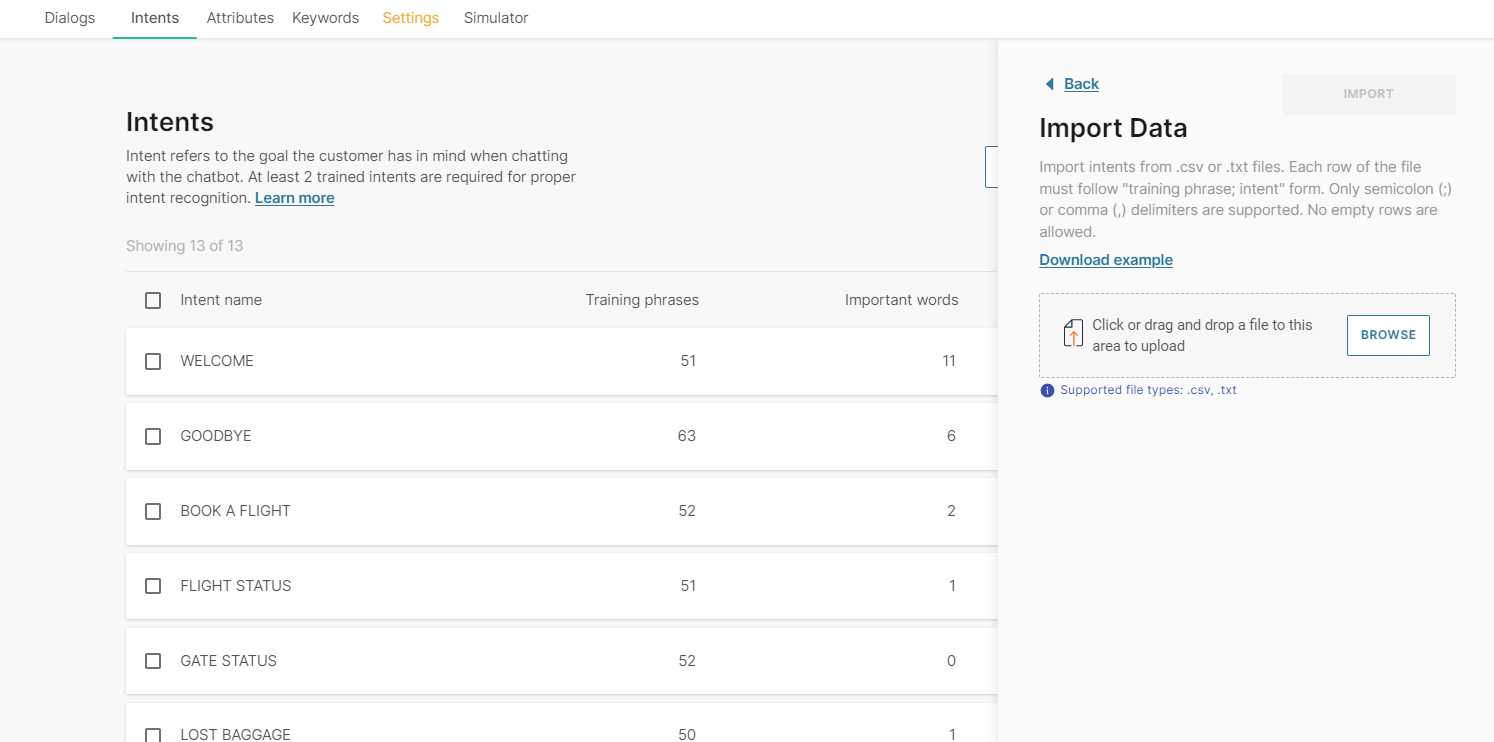Open the Download example link
The height and width of the screenshot is (742, 1494).
pos(1105,260)
